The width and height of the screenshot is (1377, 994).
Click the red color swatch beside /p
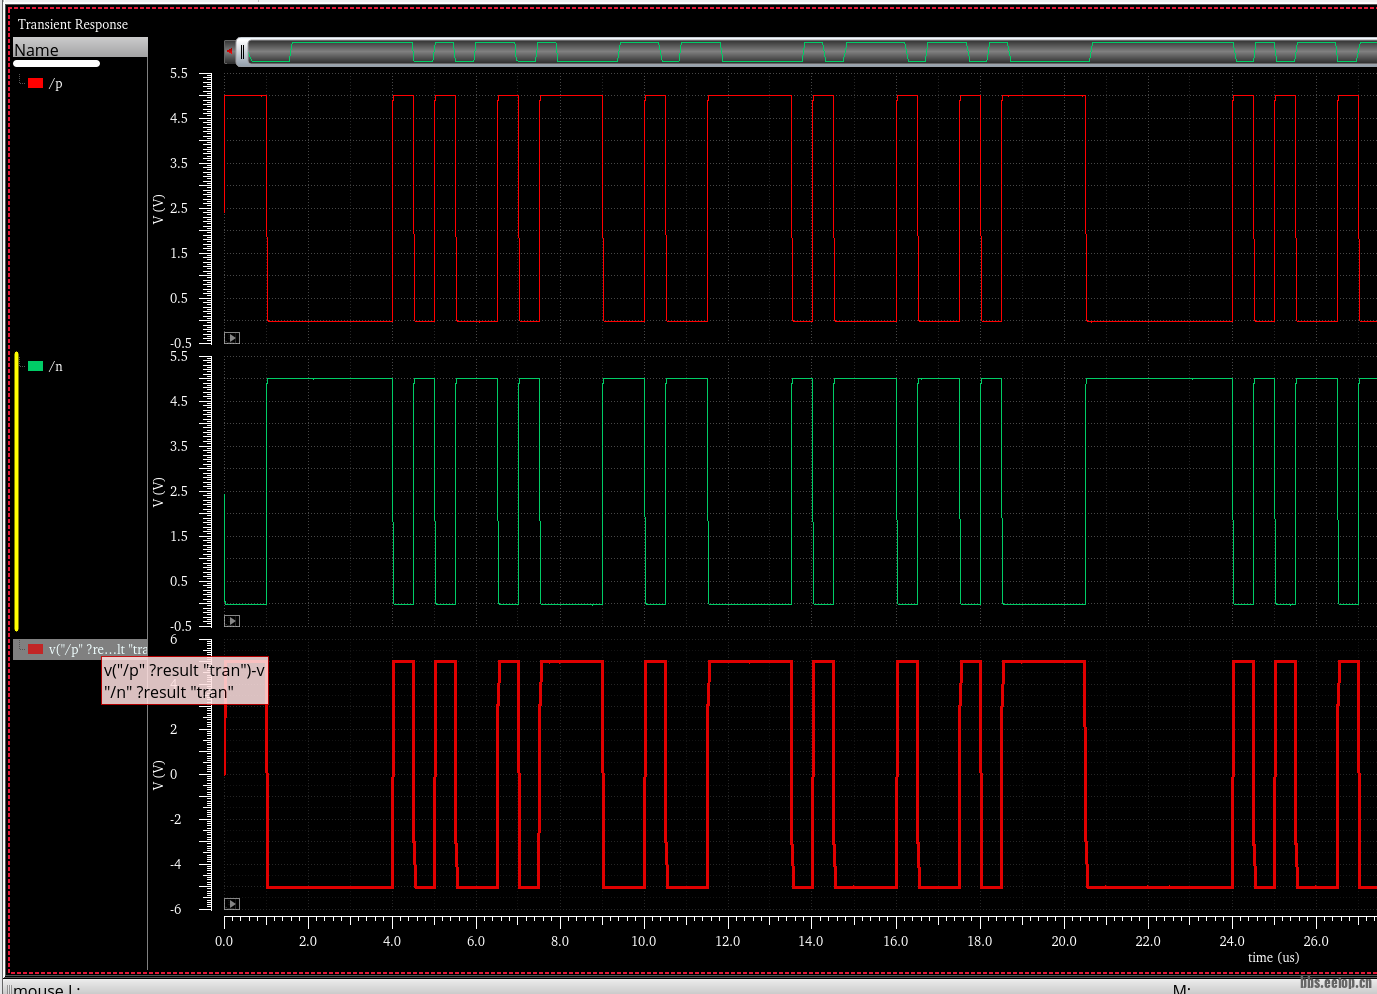[x=36, y=83]
